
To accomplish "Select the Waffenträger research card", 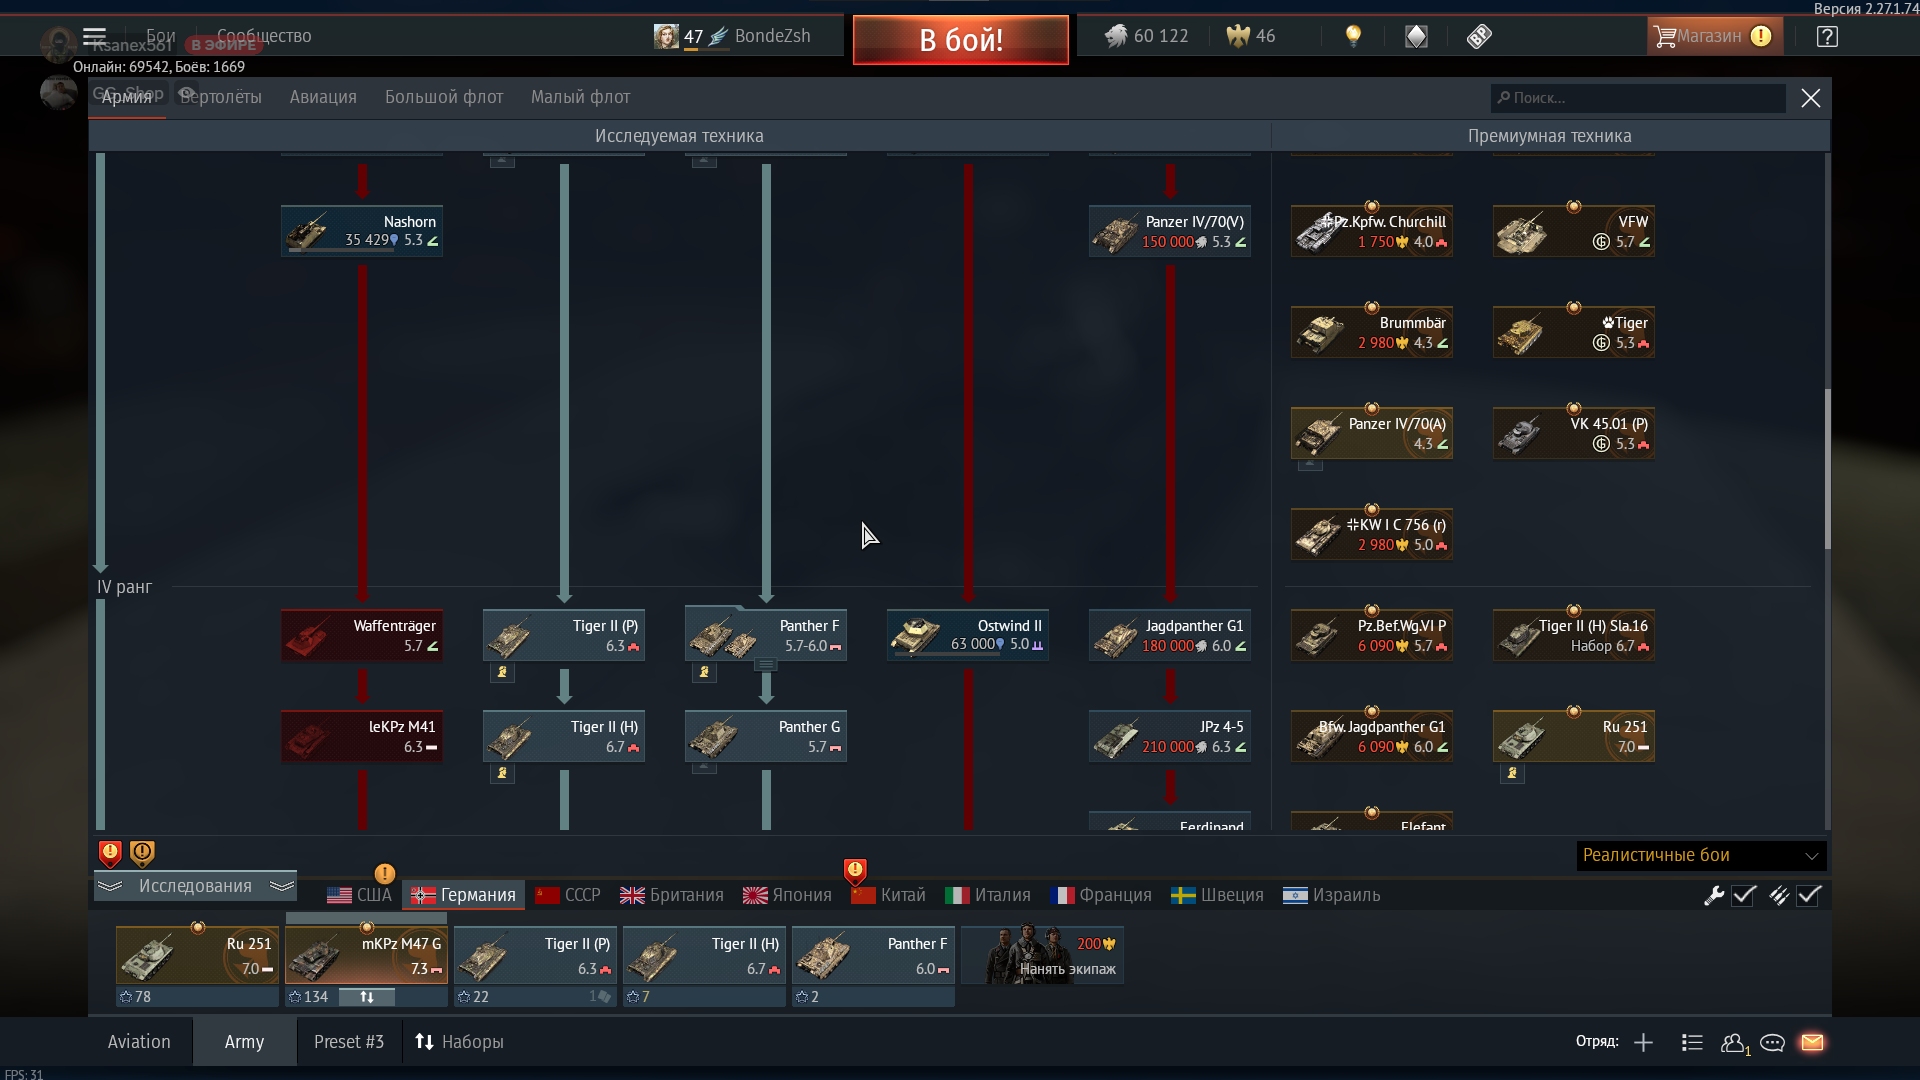I will pyautogui.click(x=362, y=635).
